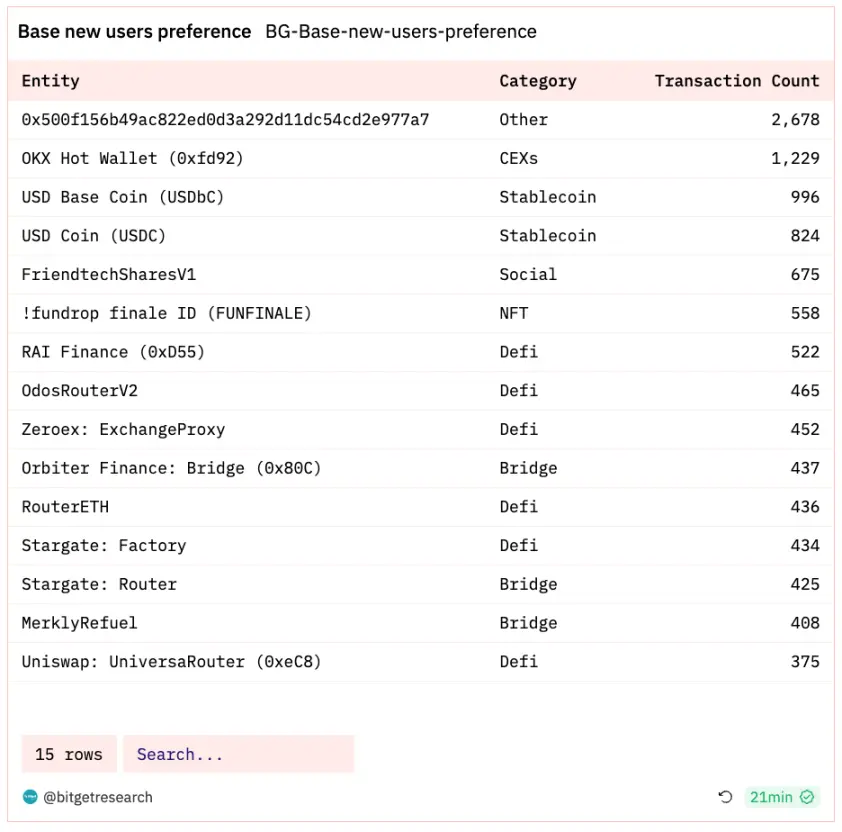Viewport: 842px width, 832px height.
Task: Click the 2,678 transaction count cell
Action: [795, 119]
